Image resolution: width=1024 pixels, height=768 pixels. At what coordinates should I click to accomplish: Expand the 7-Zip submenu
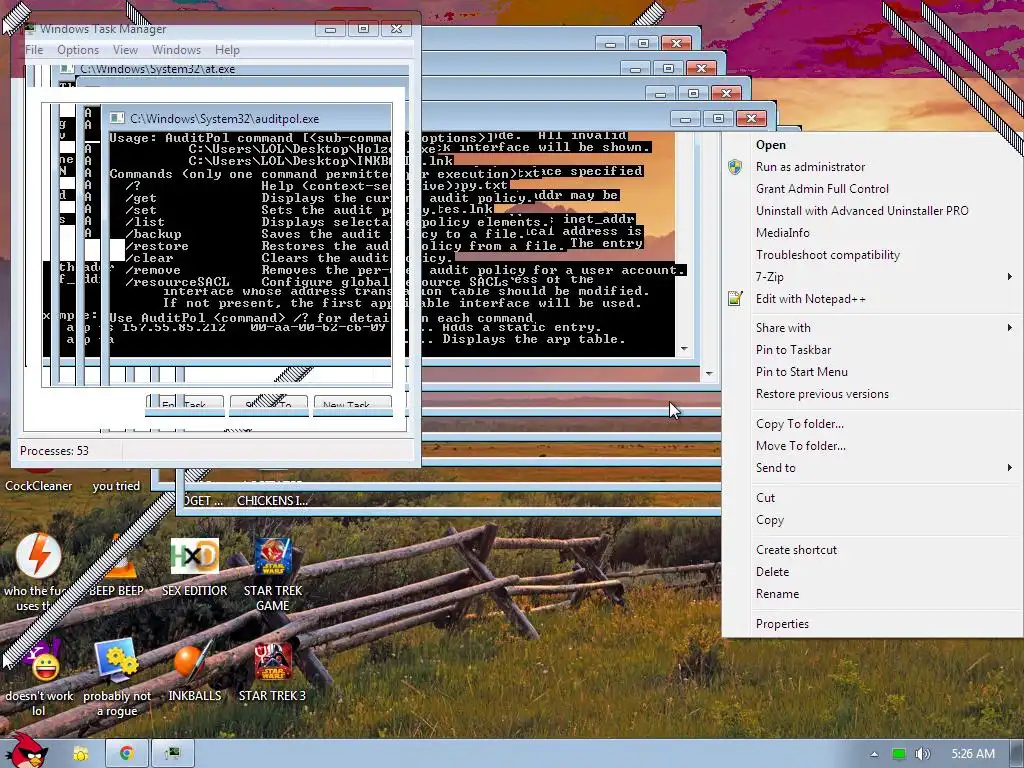pyautogui.click(x=872, y=277)
